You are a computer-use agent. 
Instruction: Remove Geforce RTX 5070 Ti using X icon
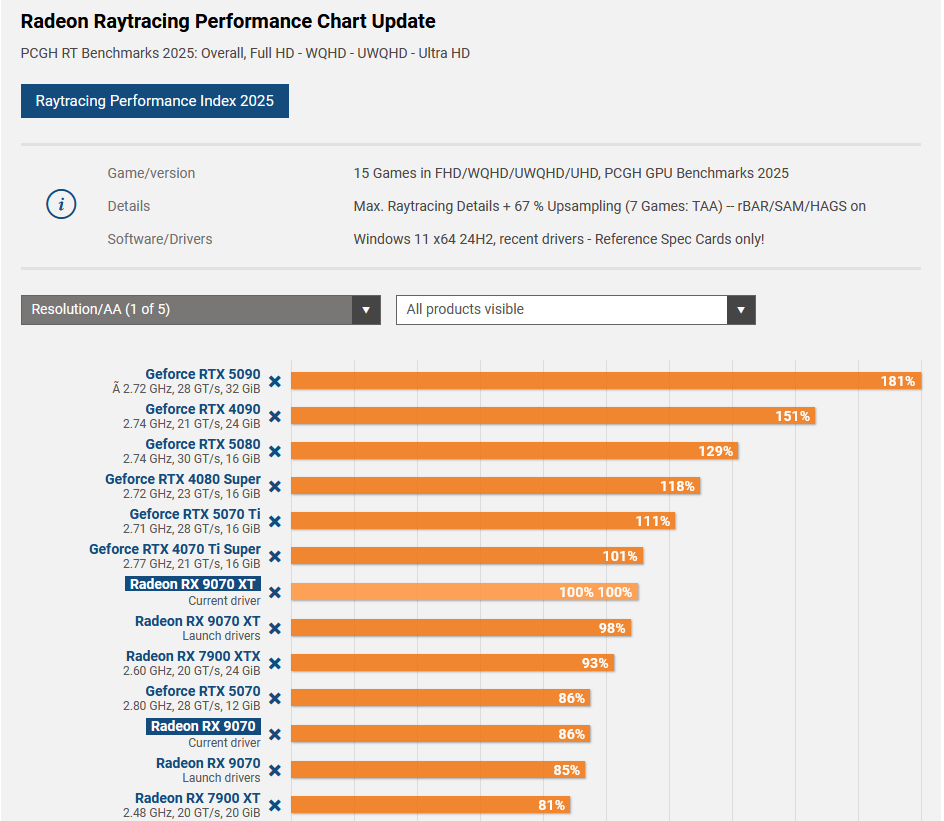pos(275,521)
